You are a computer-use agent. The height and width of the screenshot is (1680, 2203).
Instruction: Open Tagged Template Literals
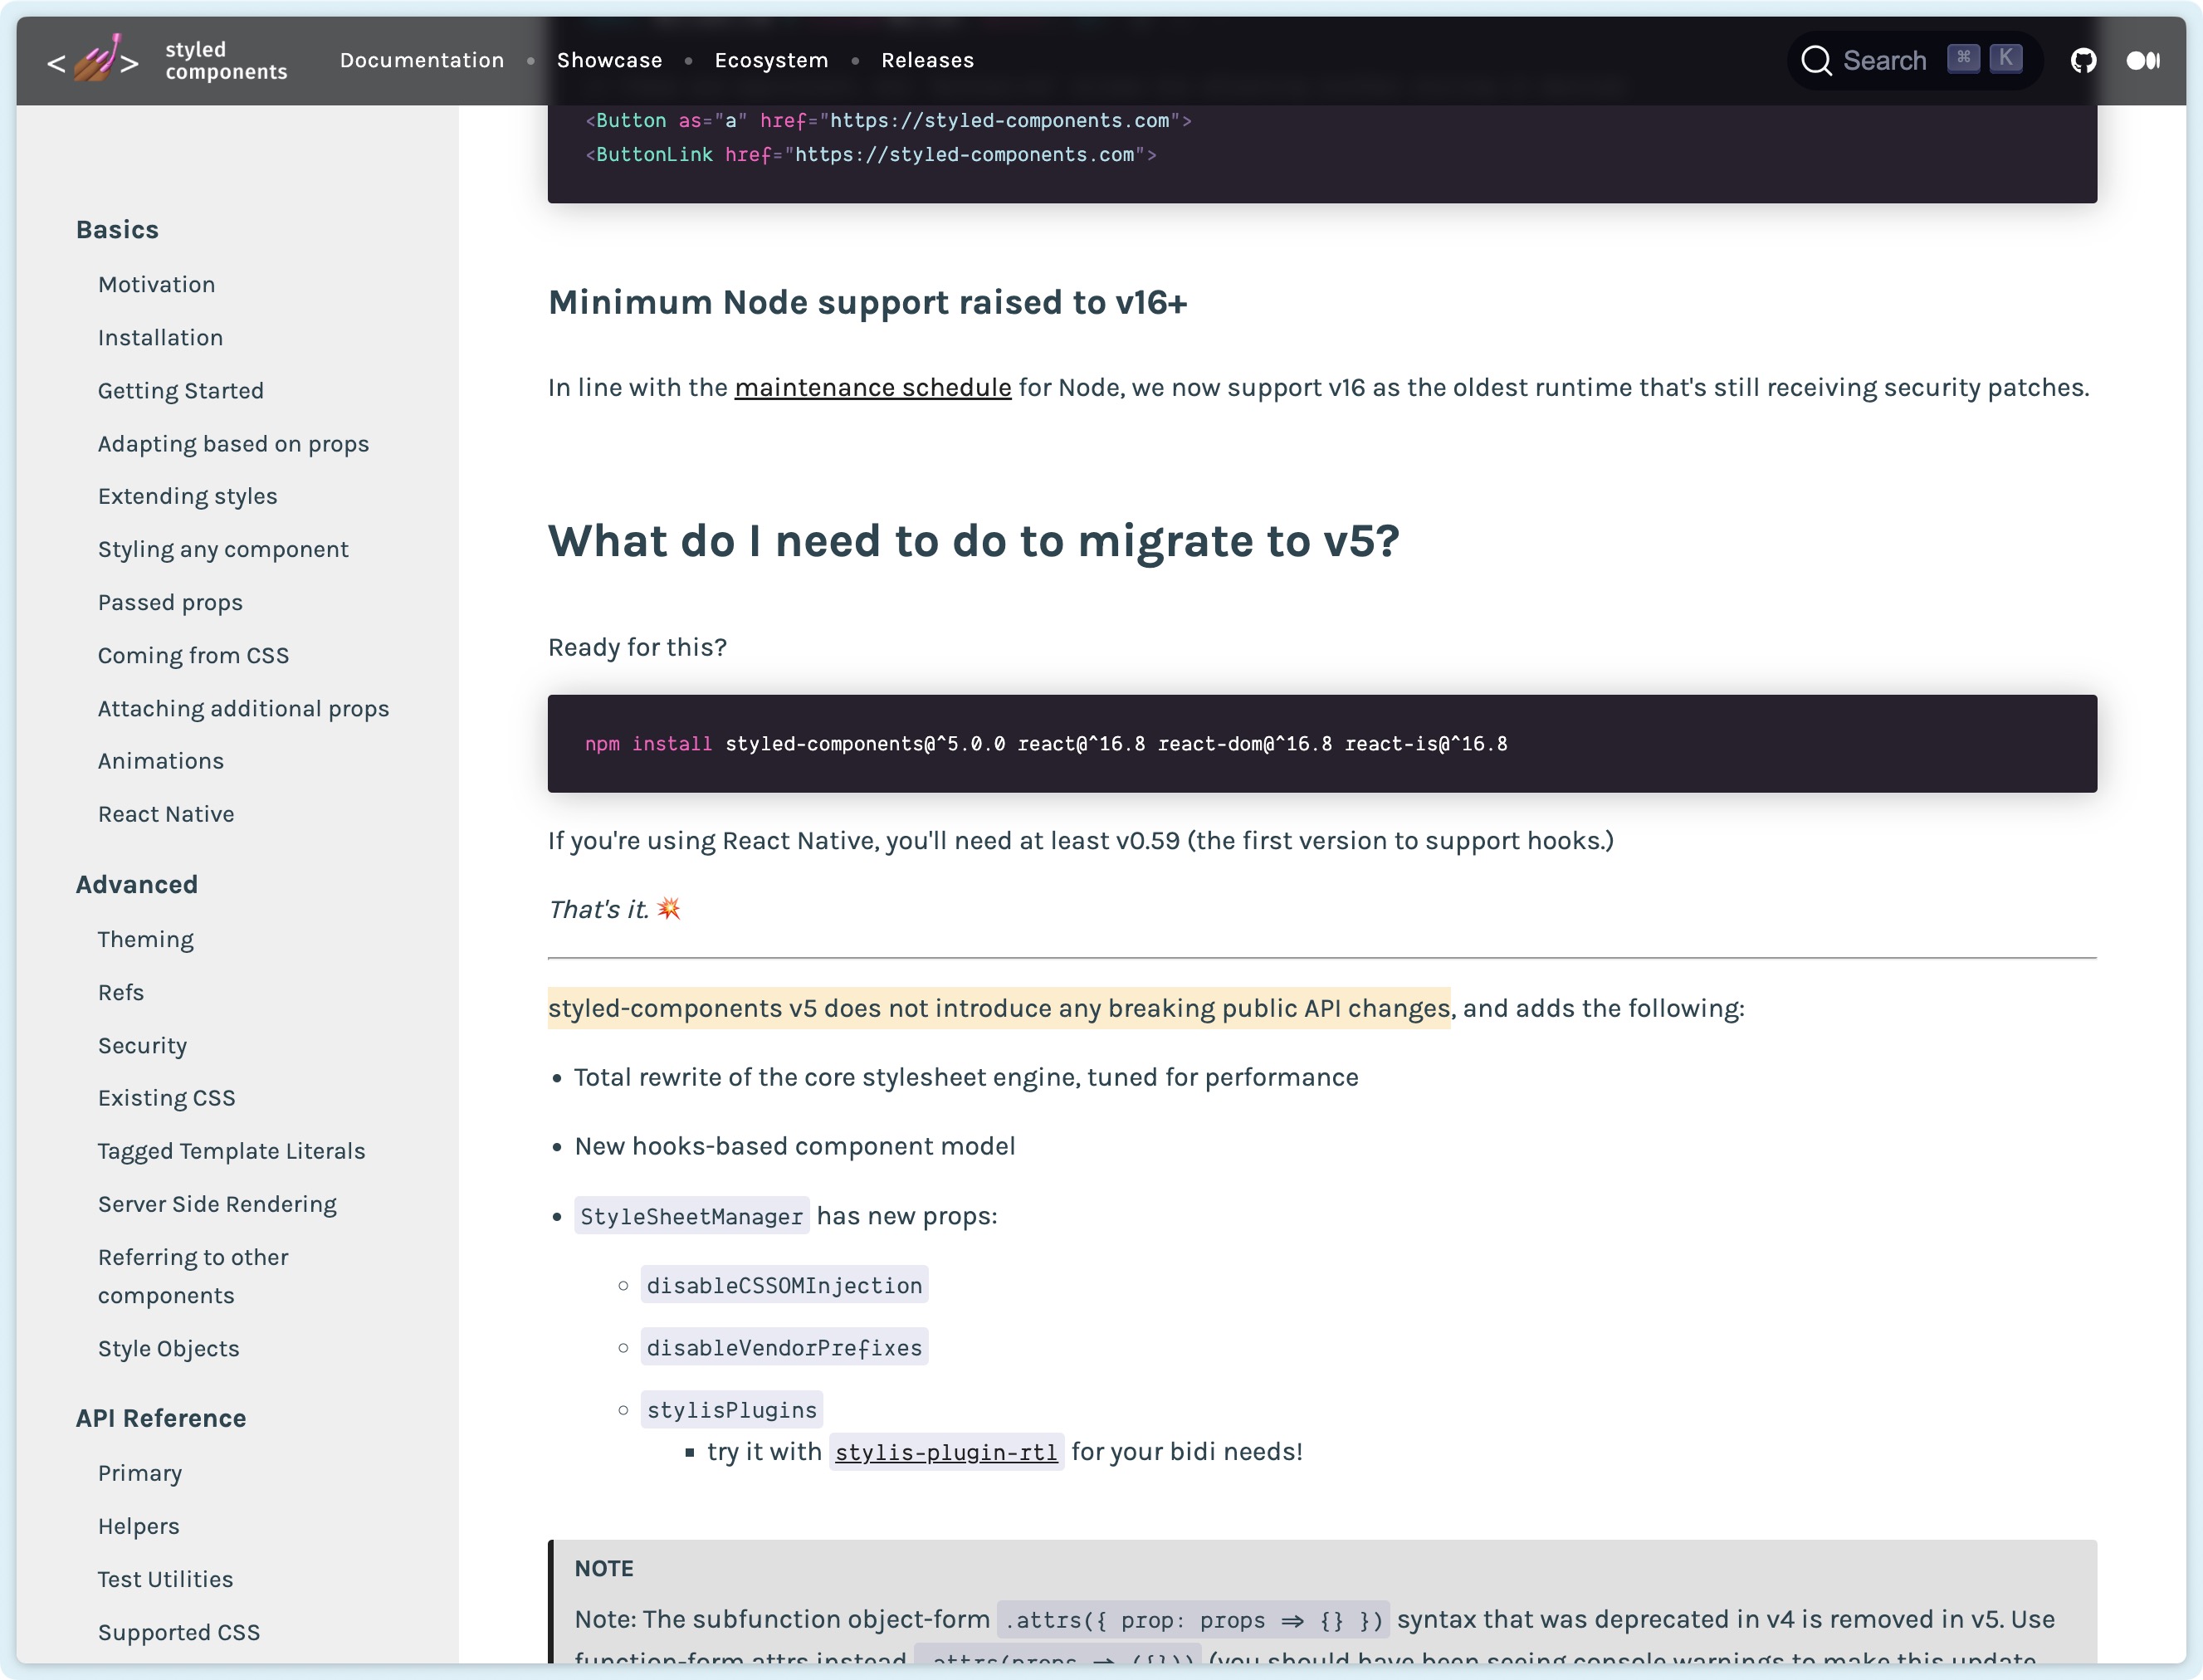[231, 1151]
